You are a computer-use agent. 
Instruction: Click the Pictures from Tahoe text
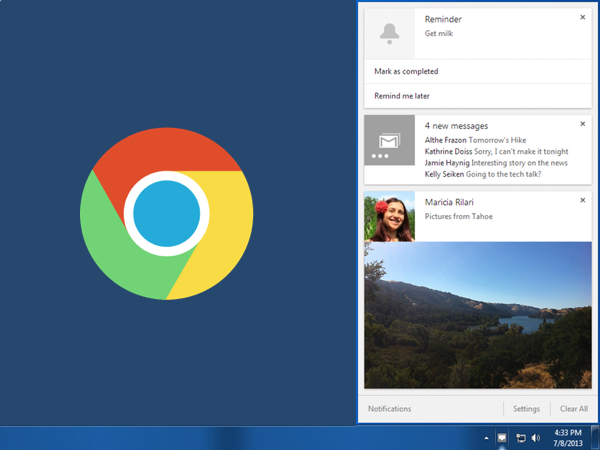458,217
